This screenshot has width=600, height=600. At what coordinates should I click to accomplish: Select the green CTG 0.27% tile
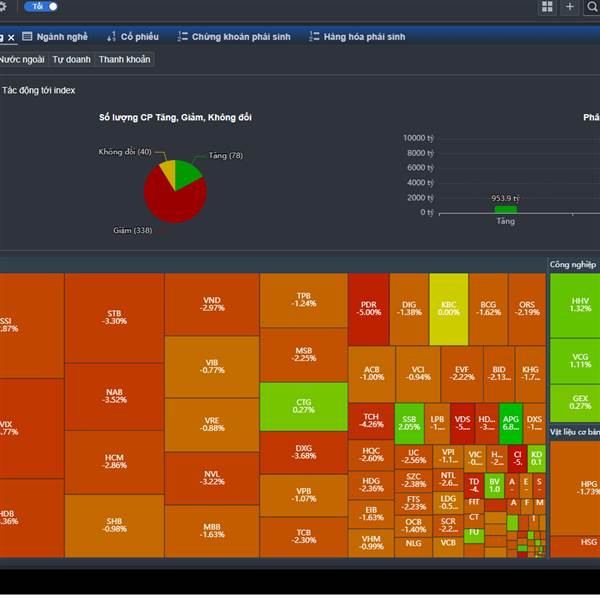point(304,406)
